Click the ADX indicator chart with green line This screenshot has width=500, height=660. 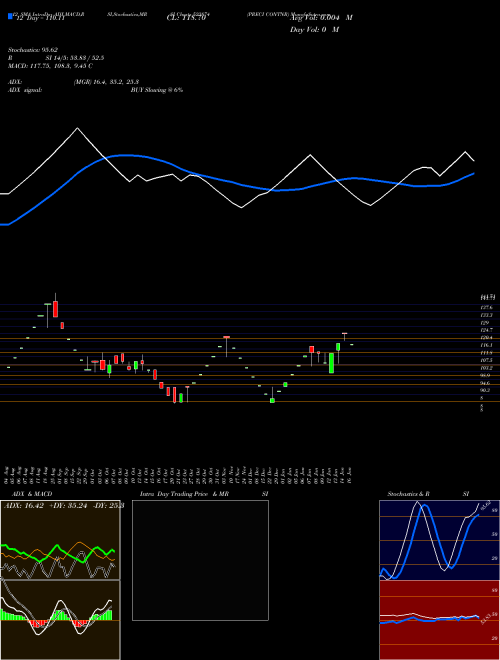pos(60,540)
